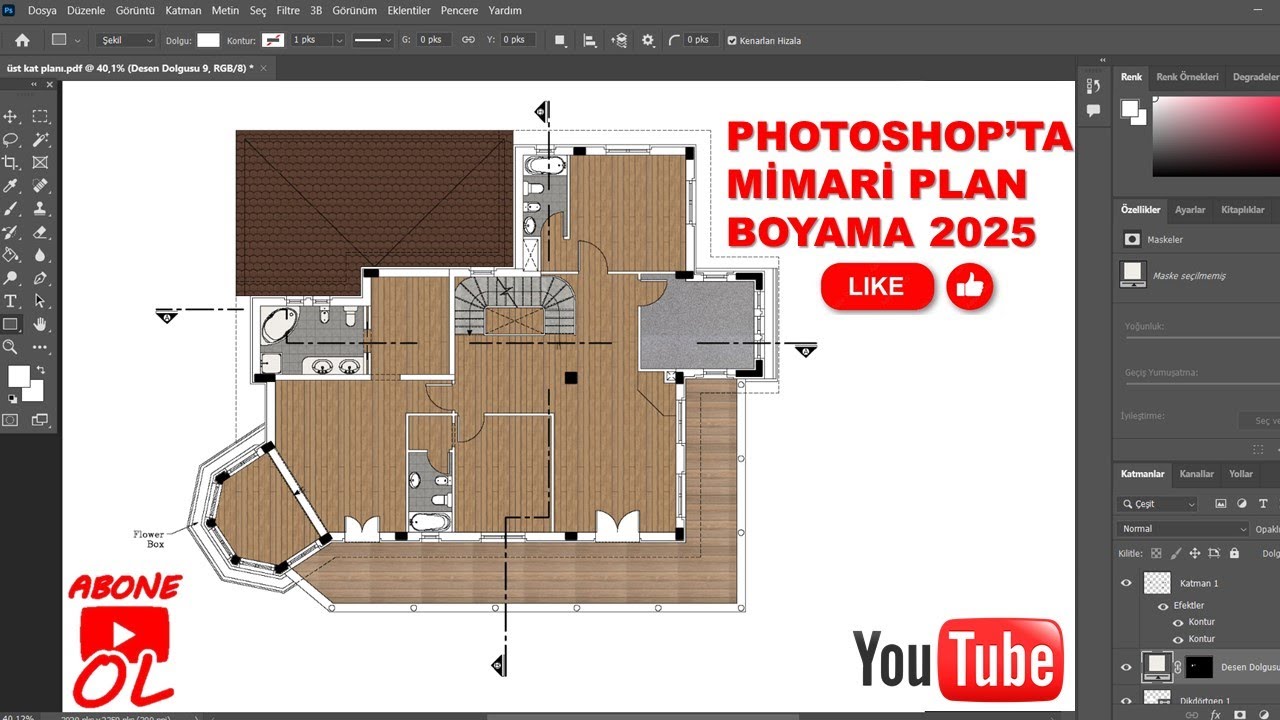Select the Healing Brush tool
Viewport: 1280px width, 720px height.
point(40,186)
